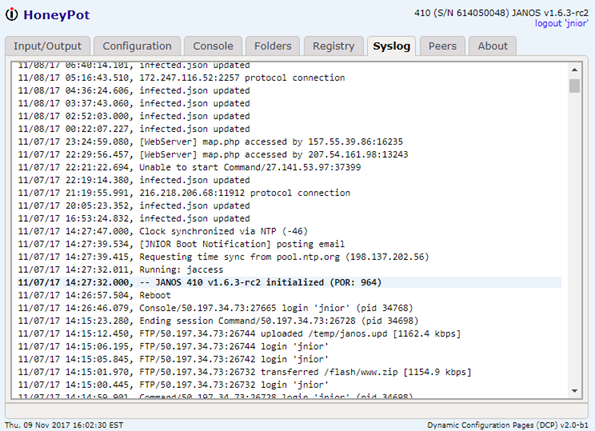Click the scrollbar up arrow
595x431 pixels.
[x=575, y=70]
